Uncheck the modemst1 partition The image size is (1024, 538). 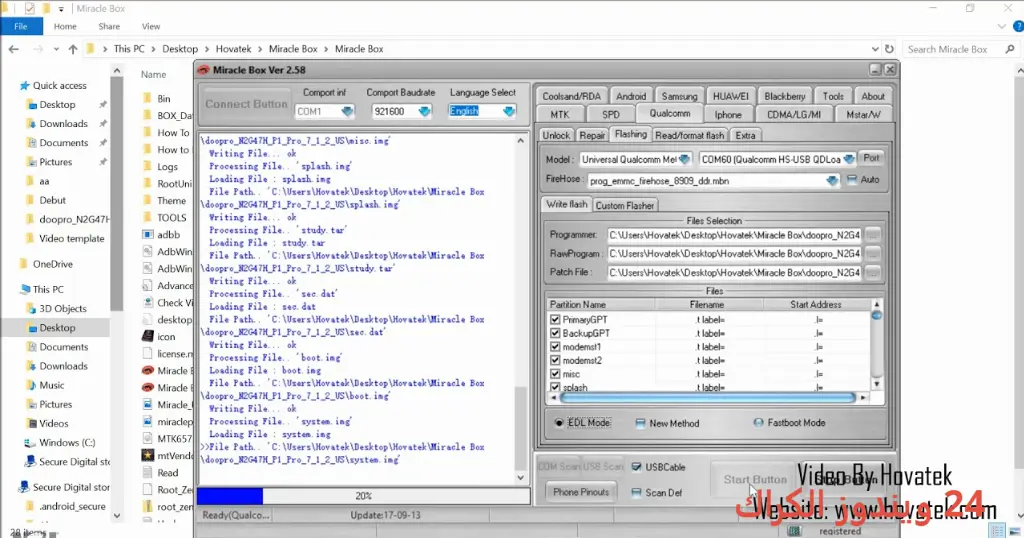point(555,347)
